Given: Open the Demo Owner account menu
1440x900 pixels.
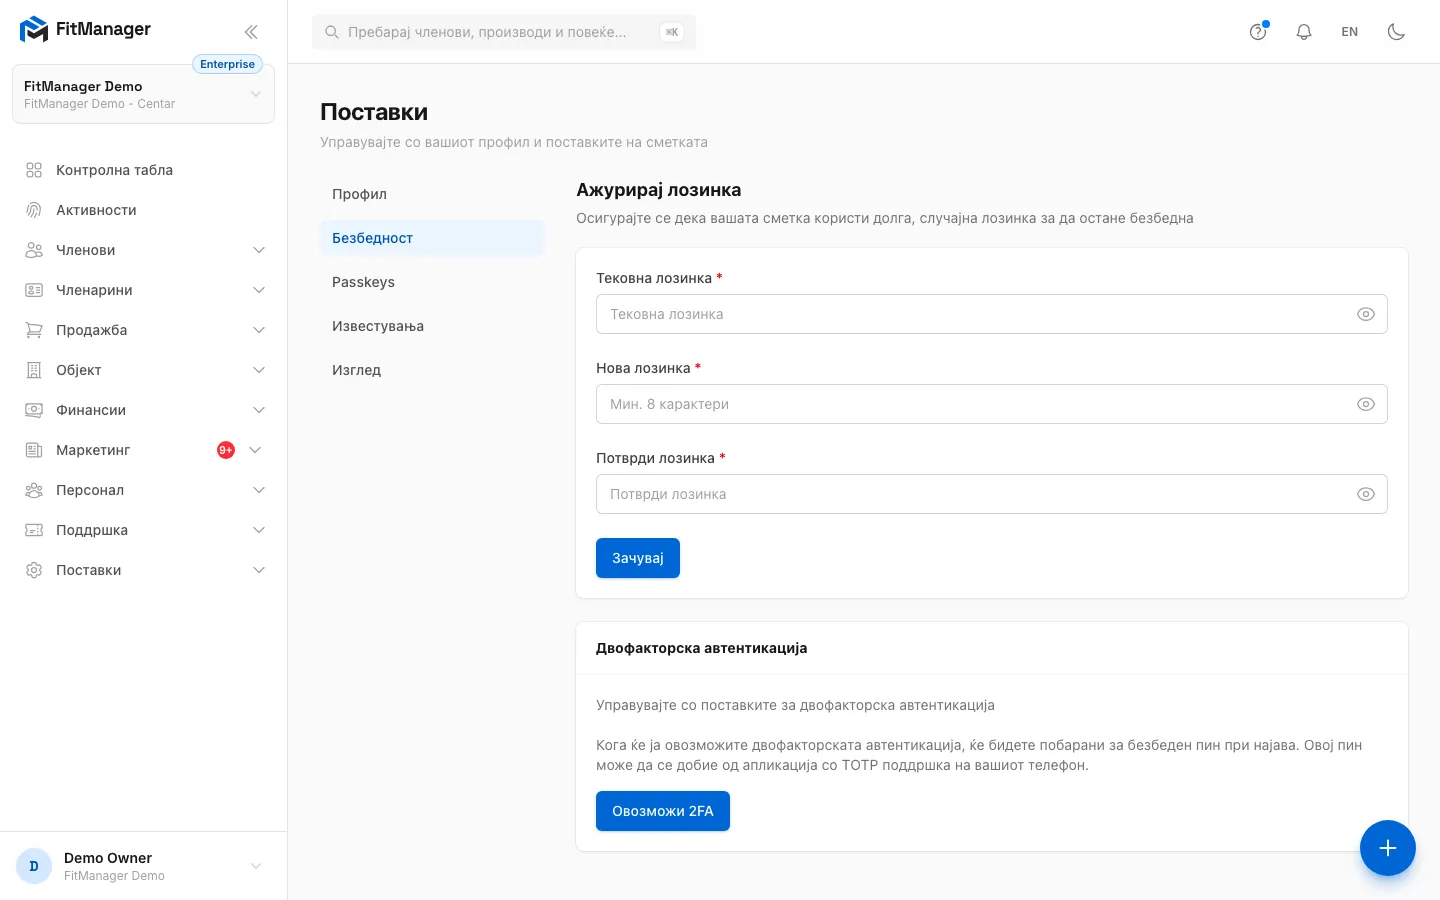Looking at the screenshot, I should pos(143,866).
